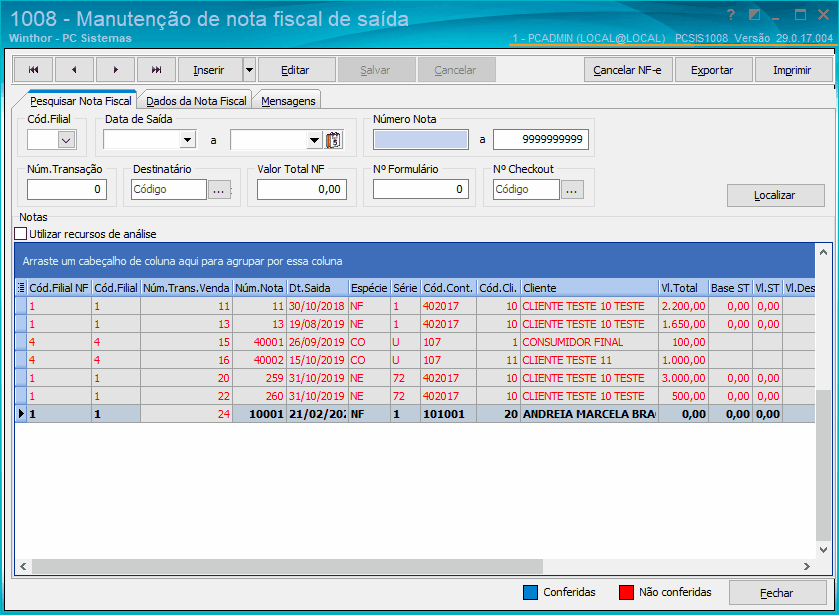The image size is (839, 615).
Task: Sort by Série column header
Action: pos(406,288)
